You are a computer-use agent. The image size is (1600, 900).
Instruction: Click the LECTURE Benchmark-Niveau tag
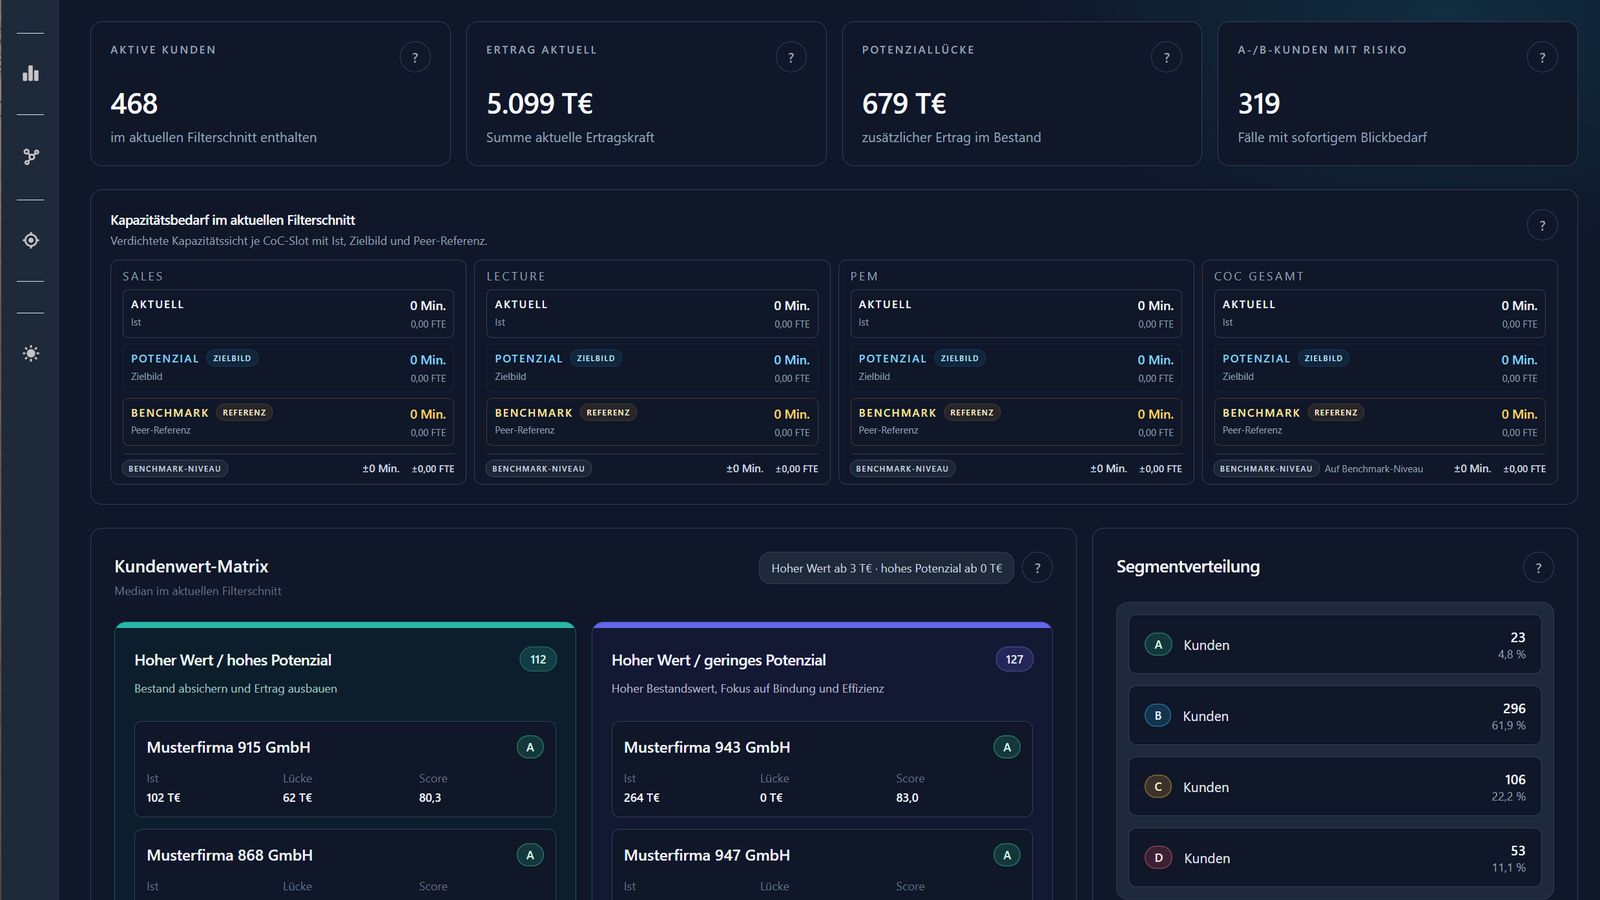coord(539,468)
